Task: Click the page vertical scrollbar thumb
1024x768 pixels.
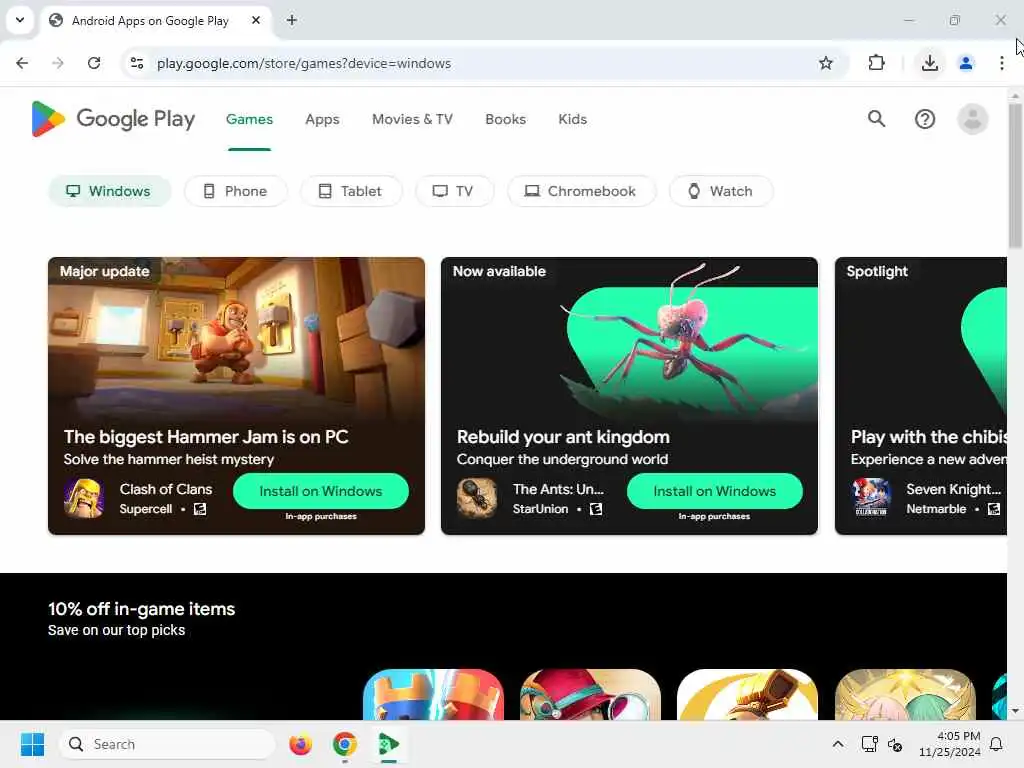Action: [x=1015, y=175]
